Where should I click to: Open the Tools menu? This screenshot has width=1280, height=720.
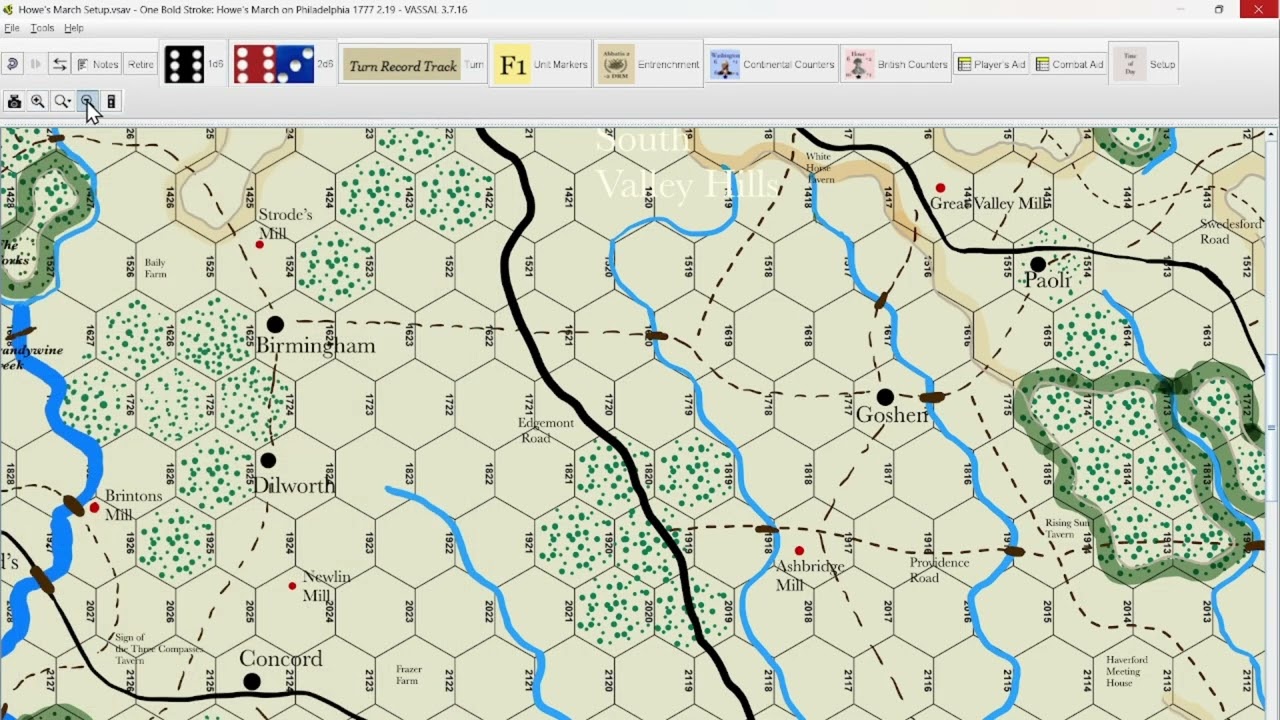click(42, 28)
